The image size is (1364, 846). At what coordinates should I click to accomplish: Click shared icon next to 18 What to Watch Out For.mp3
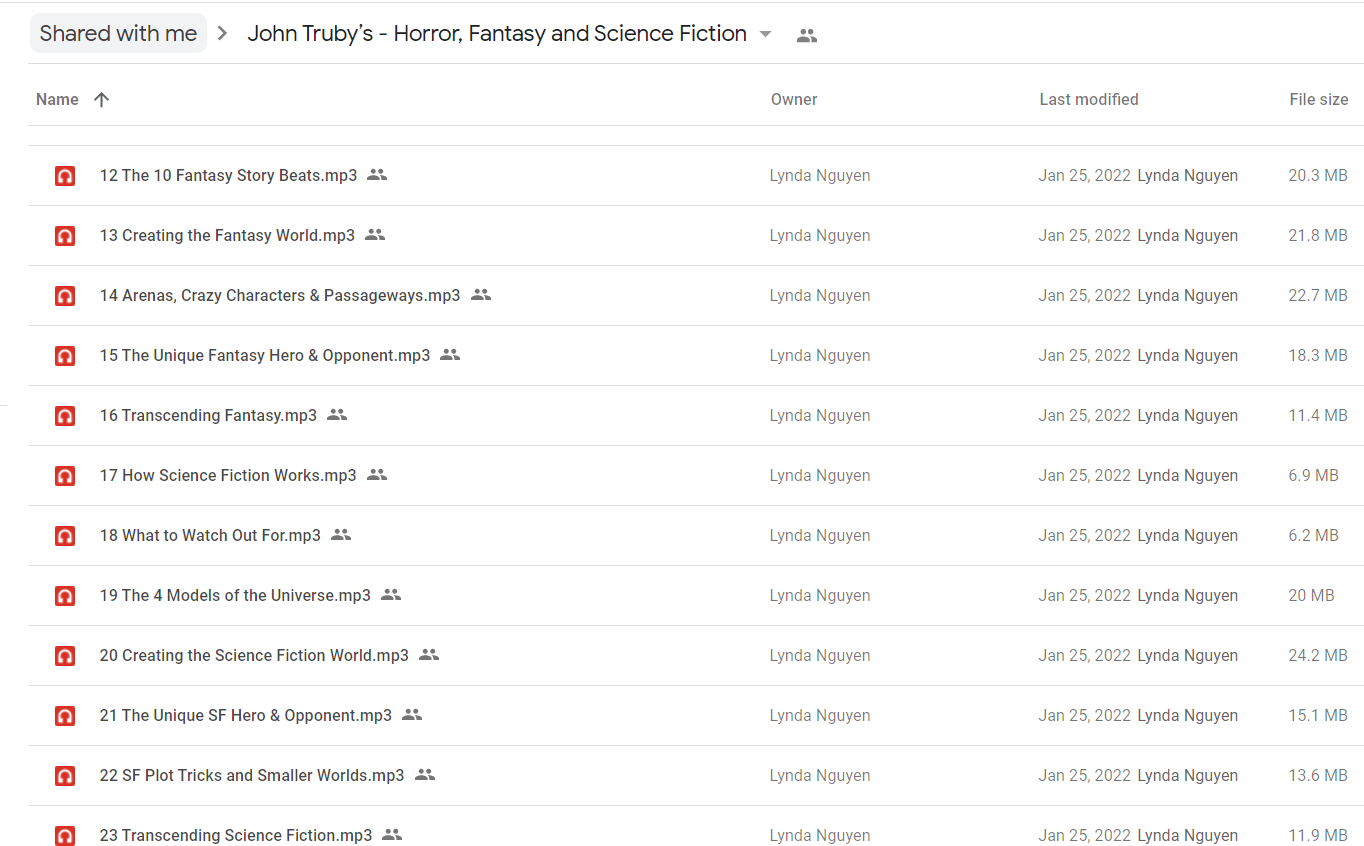[341, 535]
